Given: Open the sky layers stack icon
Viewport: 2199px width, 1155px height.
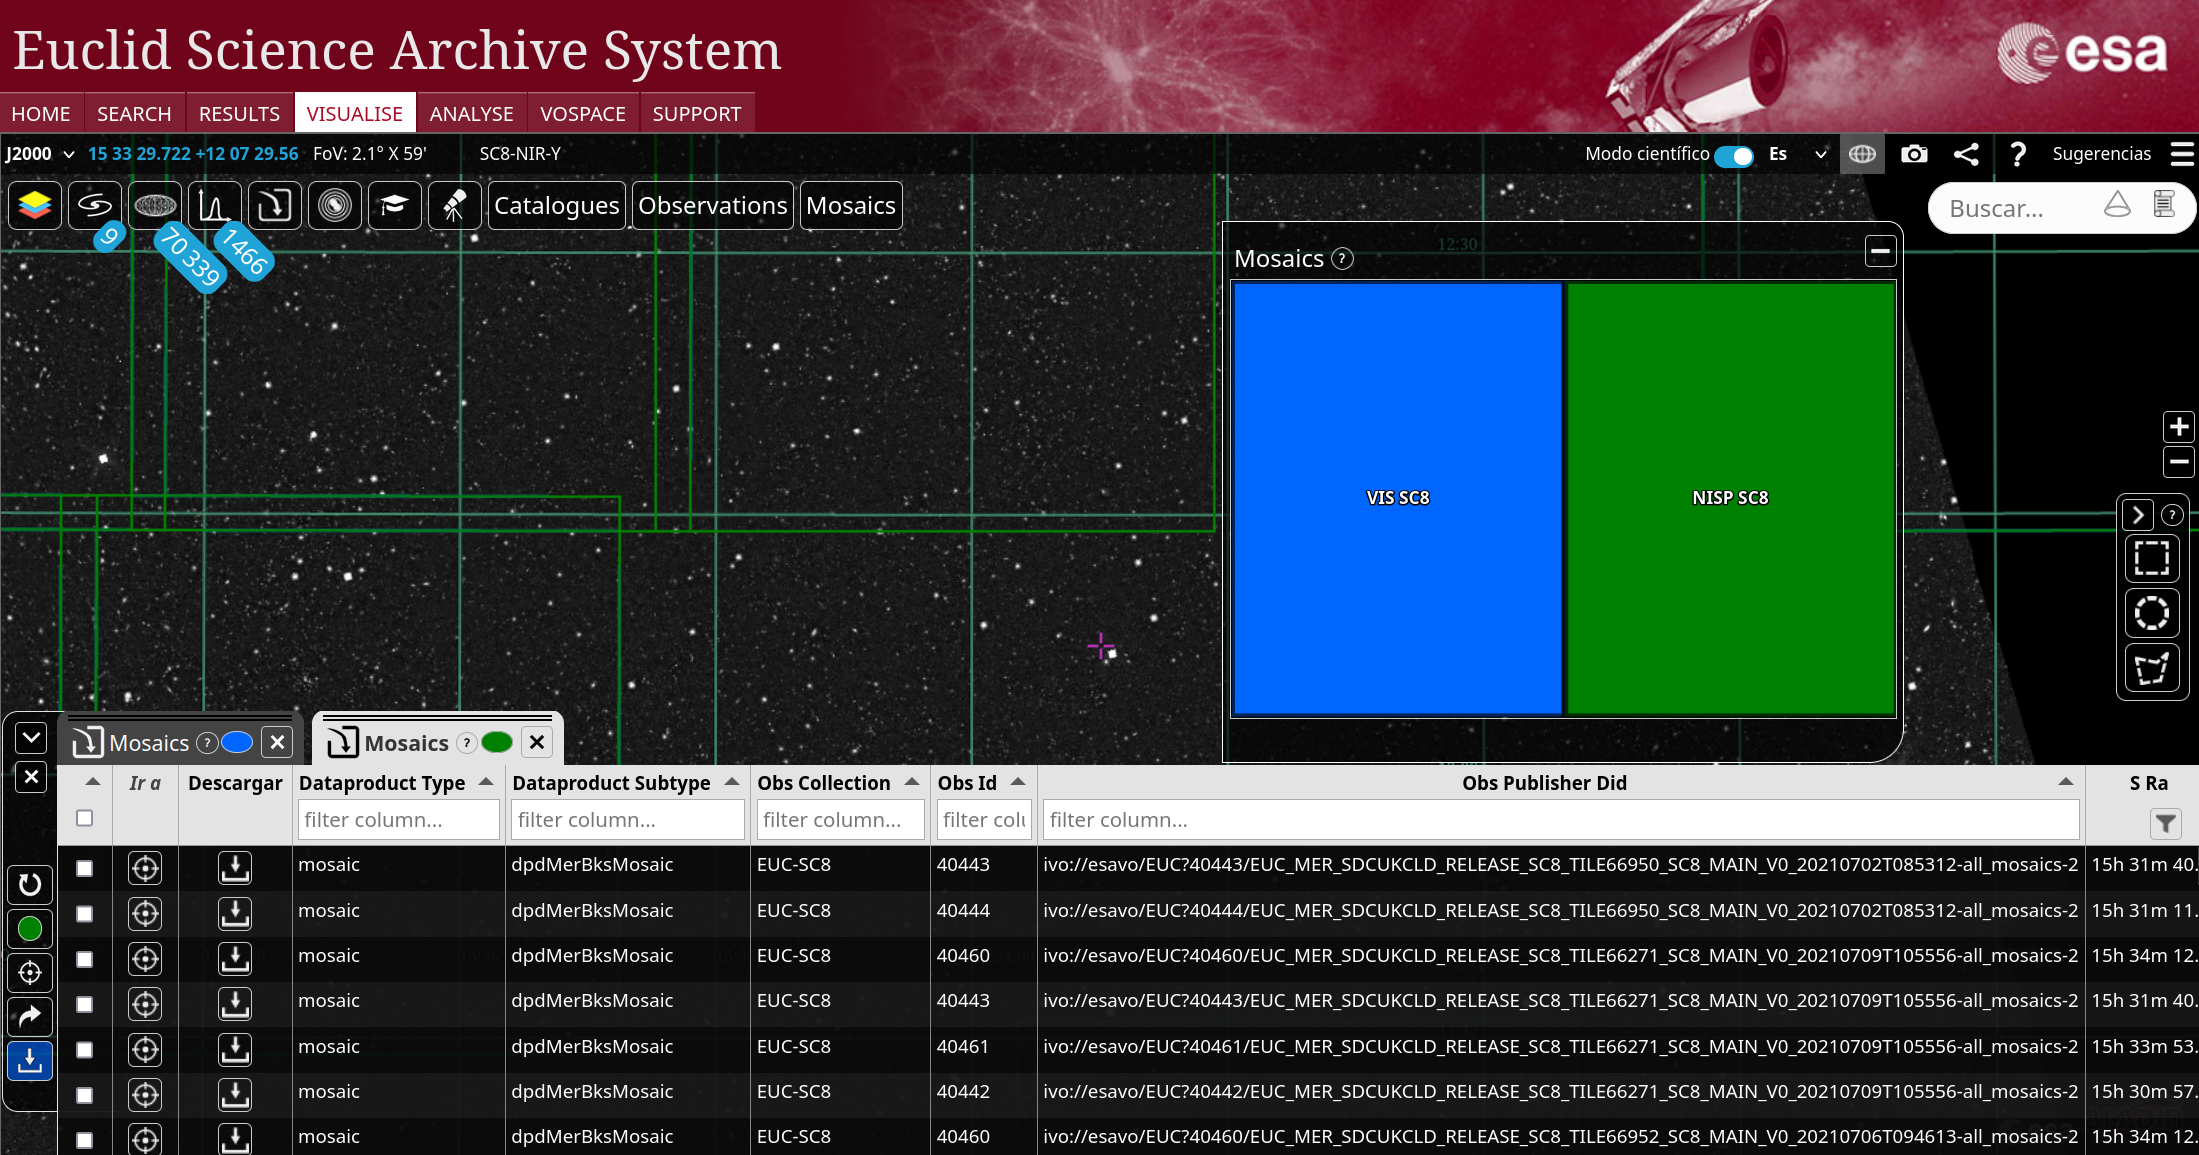Looking at the screenshot, I should [x=35, y=206].
